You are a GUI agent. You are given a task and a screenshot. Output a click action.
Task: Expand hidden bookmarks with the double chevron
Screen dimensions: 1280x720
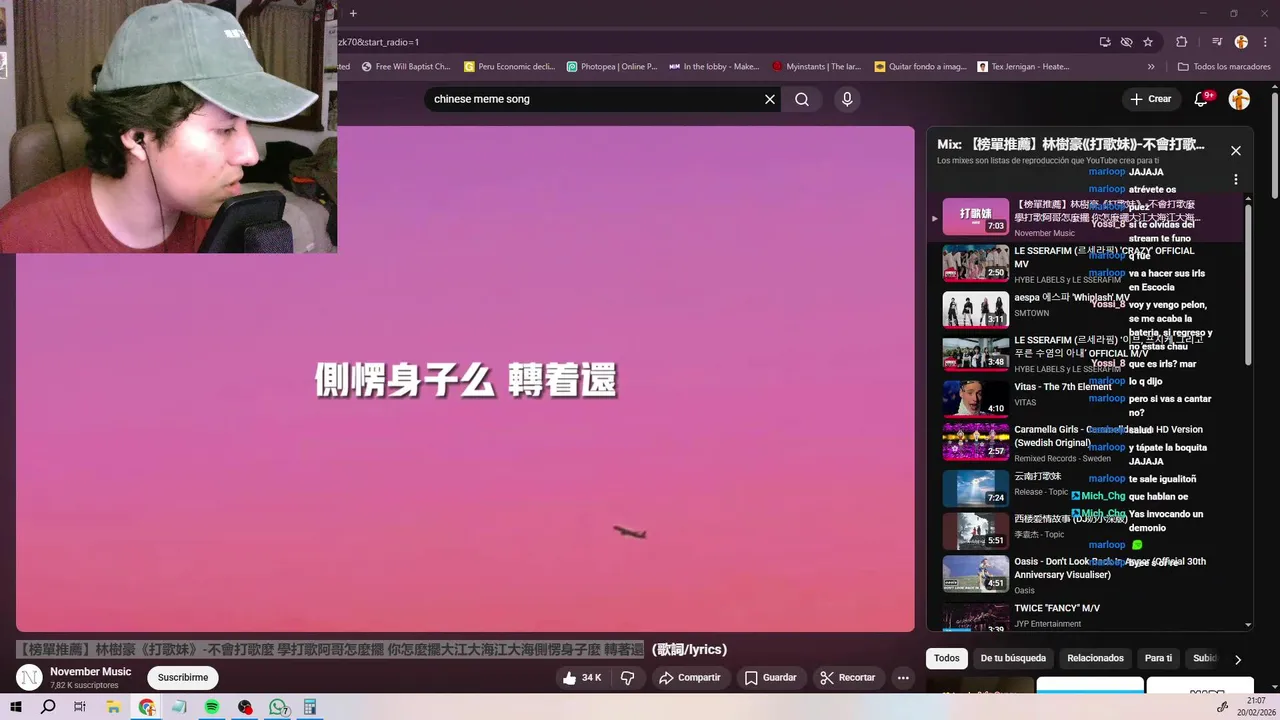[1151, 67]
